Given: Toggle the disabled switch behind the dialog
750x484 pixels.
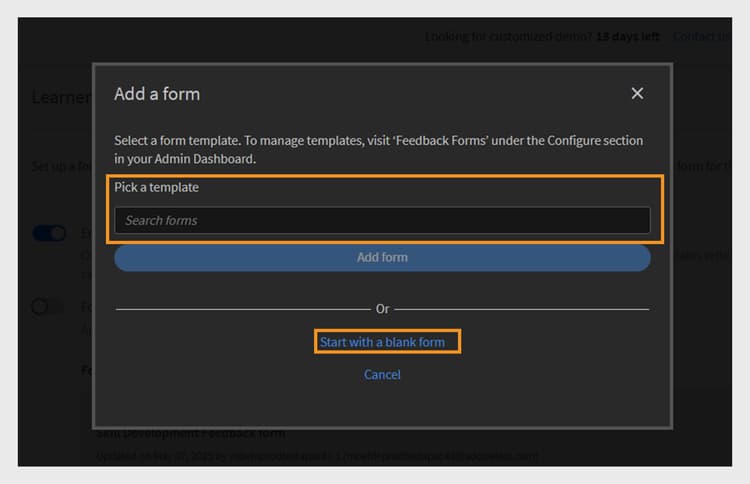Looking at the screenshot, I should point(47,306).
